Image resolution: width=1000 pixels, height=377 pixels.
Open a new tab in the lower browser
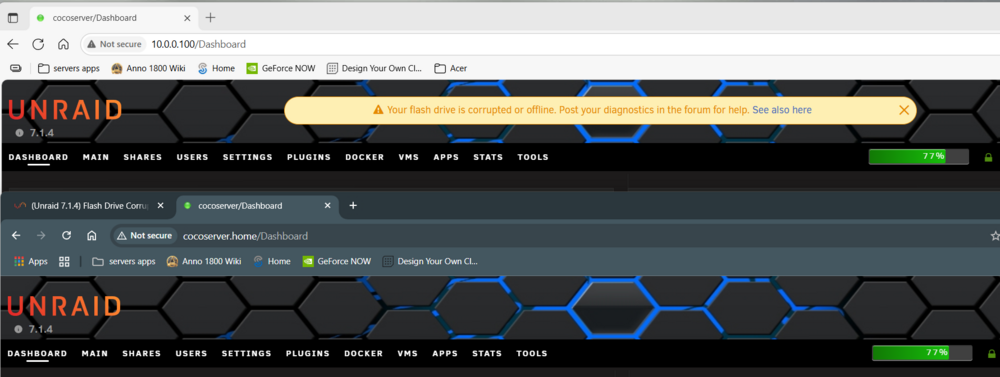click(353, 205)
